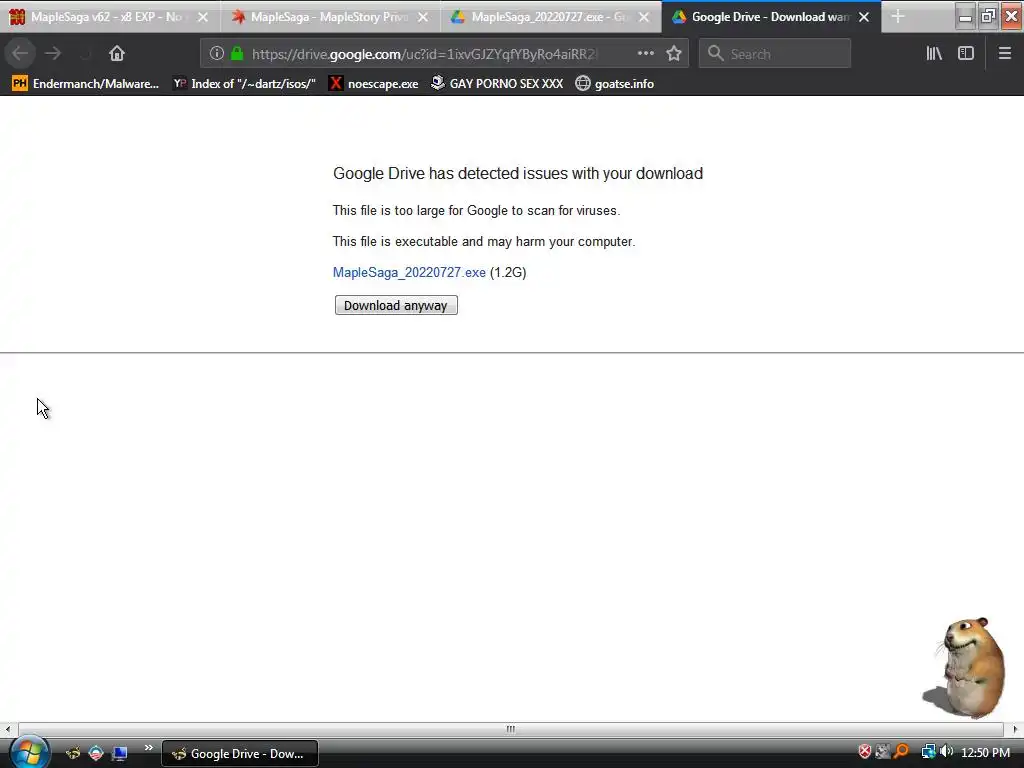Open a new tab with plus button
Image resolution: width=1024 pixels, height=768 pixels.
tap(898, 16)
